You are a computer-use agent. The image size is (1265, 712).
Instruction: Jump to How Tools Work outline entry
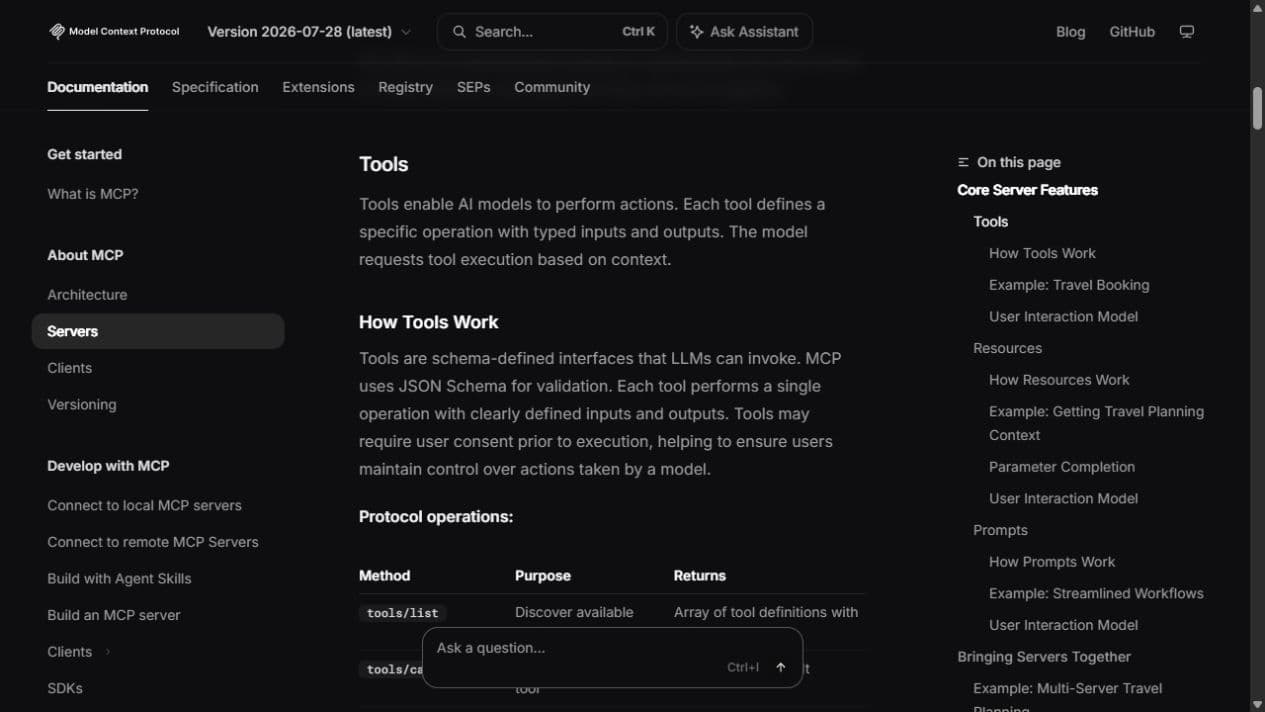click(1042, 254)
